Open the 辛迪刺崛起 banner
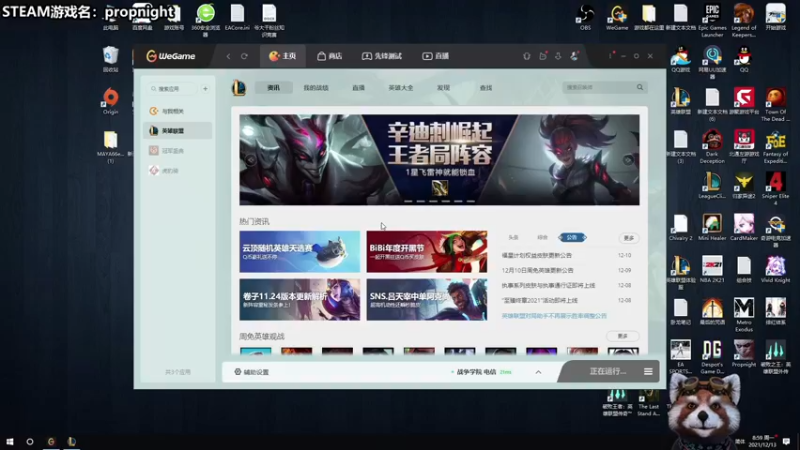 (x=439, y=160)
